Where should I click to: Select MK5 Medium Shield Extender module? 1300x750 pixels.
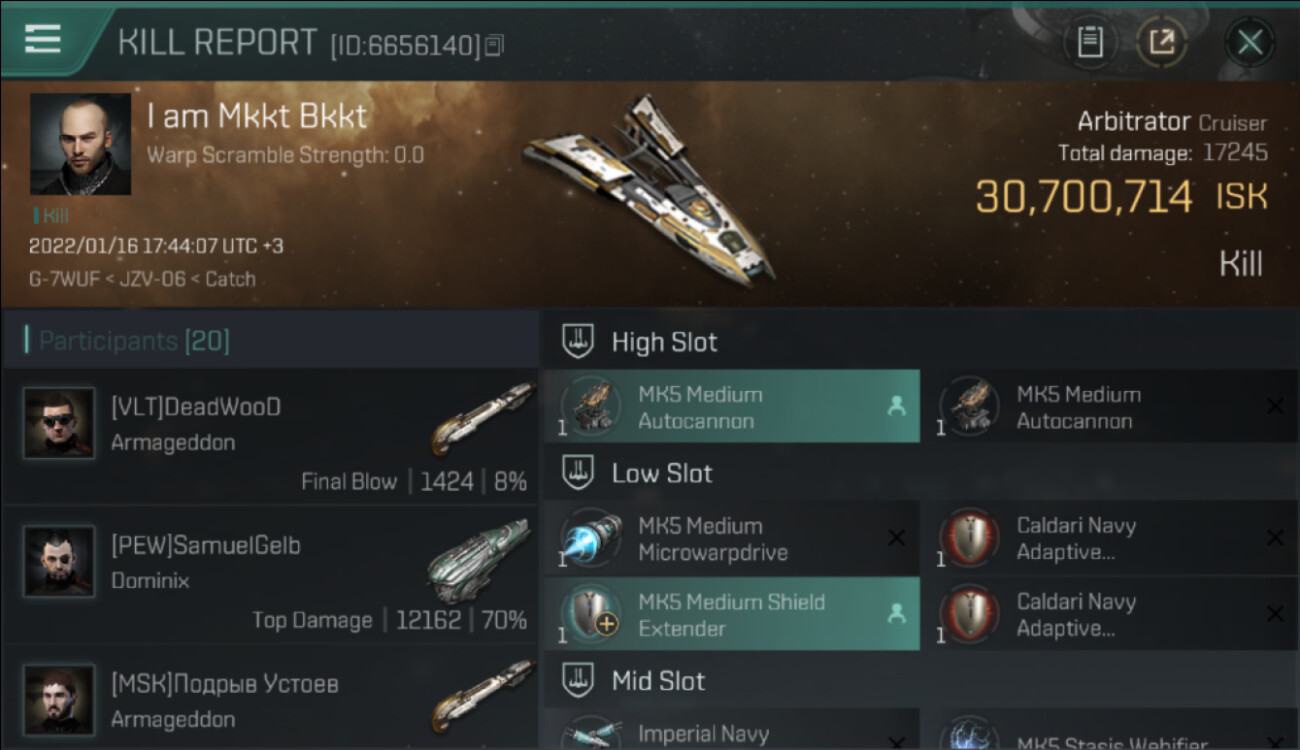pos(732,615)
